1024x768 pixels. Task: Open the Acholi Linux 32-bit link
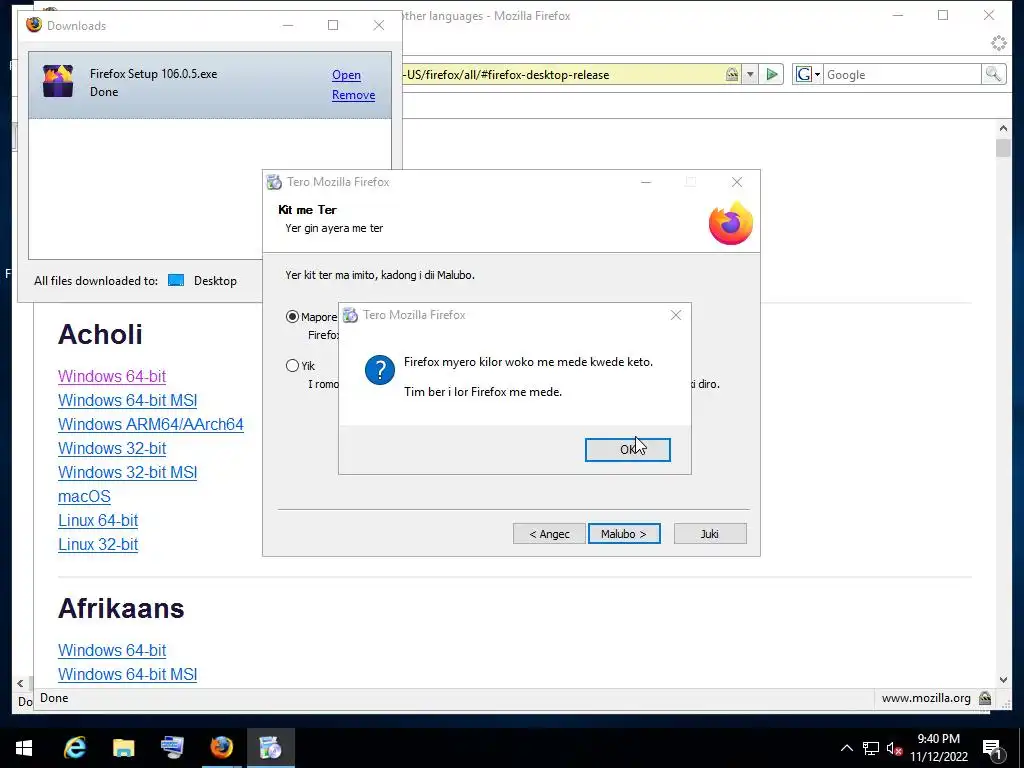[98, 545]
